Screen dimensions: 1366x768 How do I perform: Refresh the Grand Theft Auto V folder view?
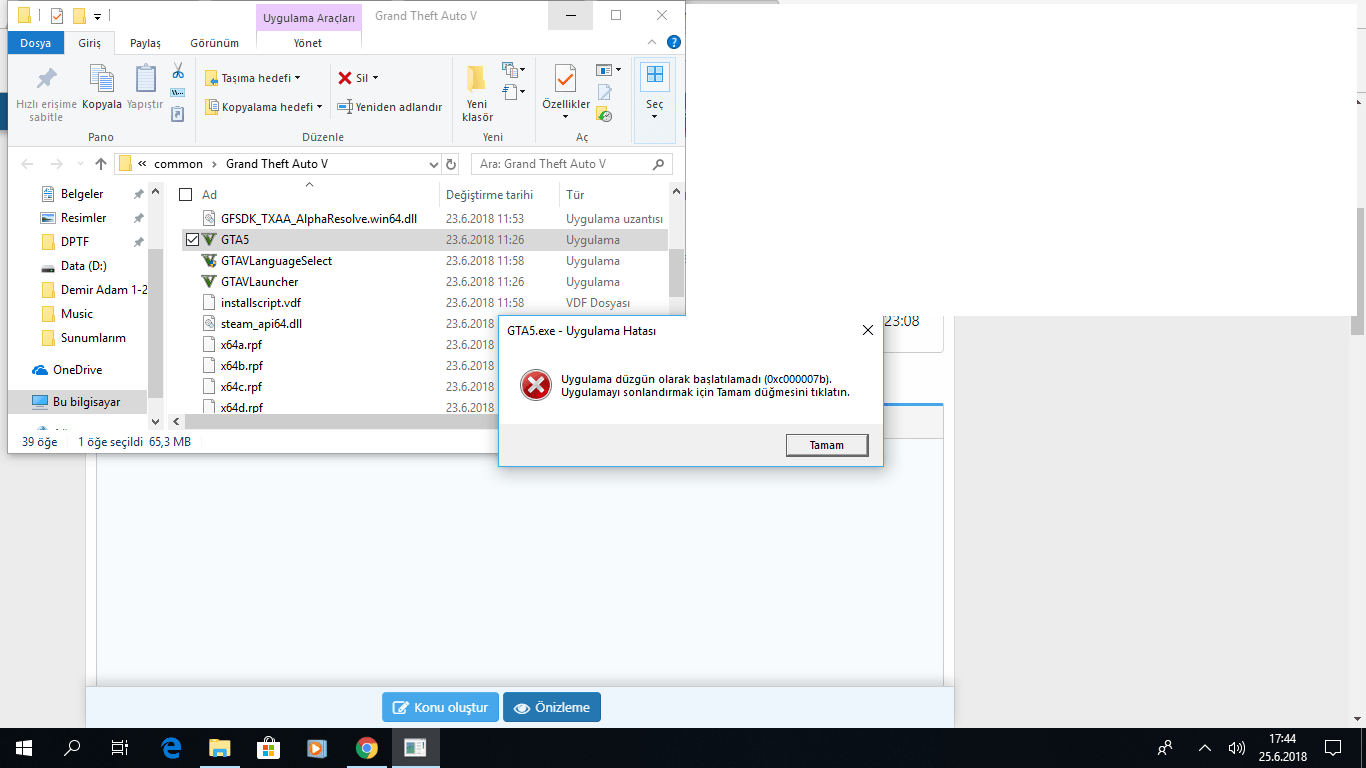click(451, 164)
